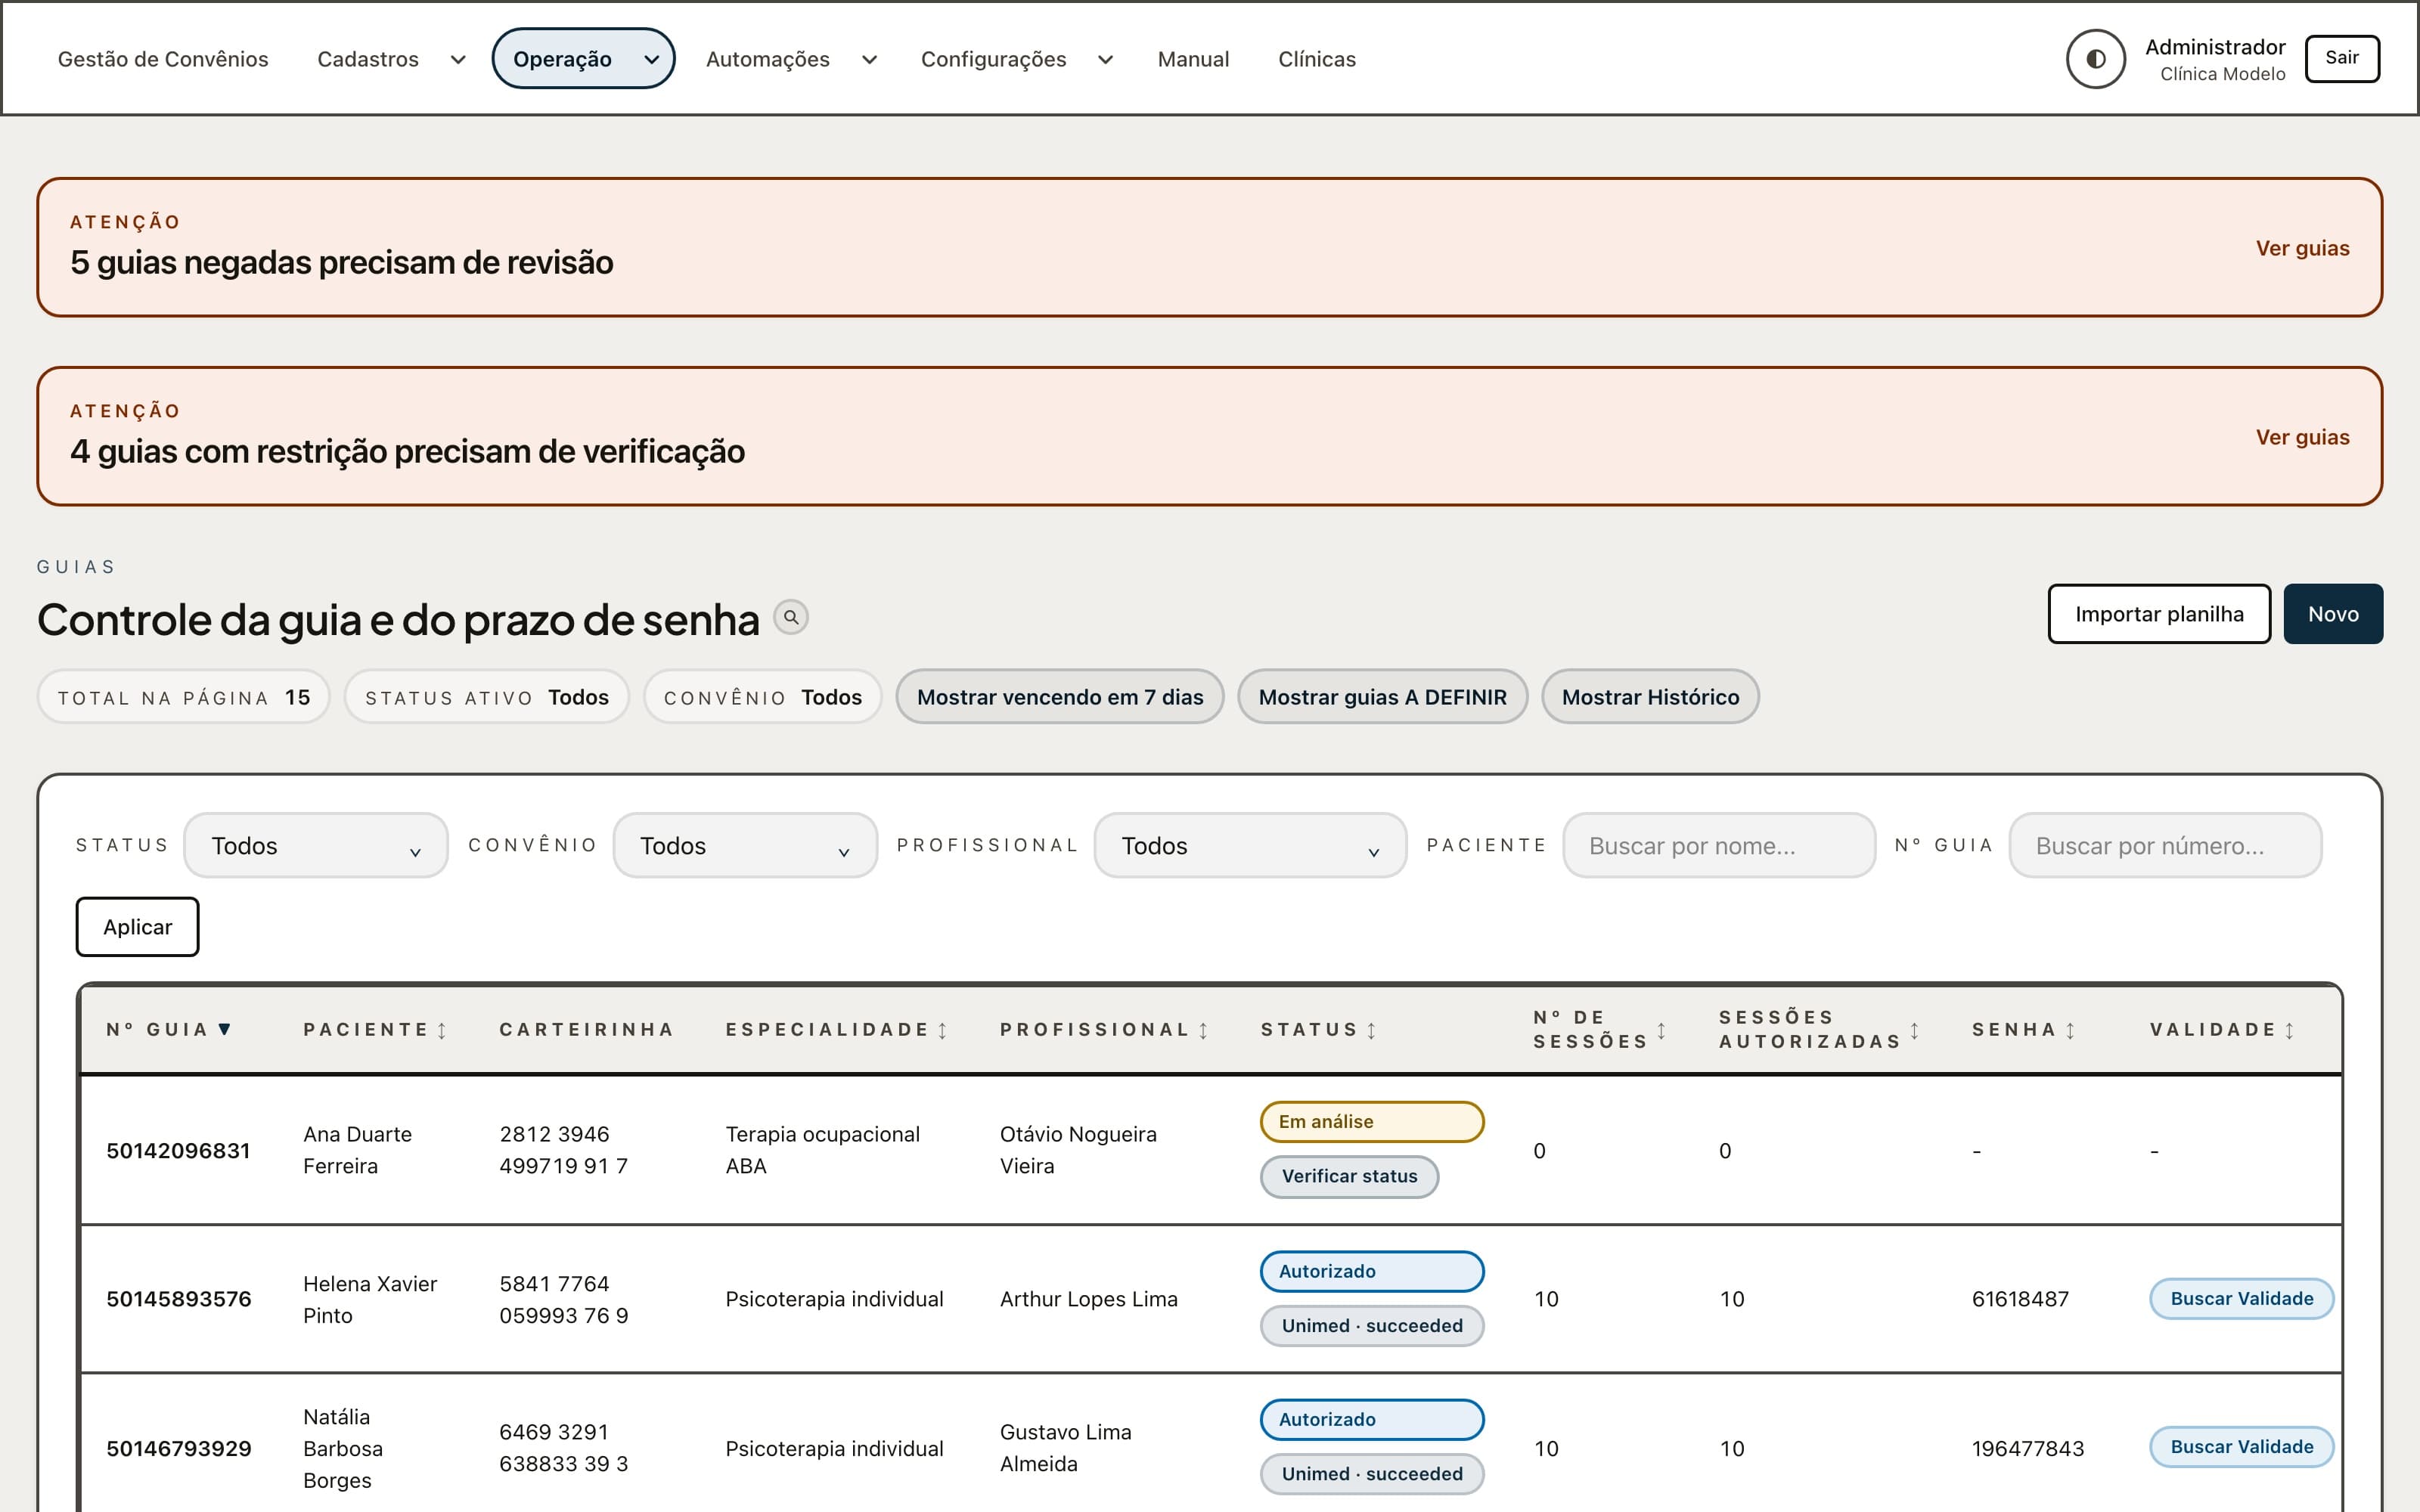Click guia number 50145893576
Screen dimensions: 2420x1512
(x=179, y=1299)
